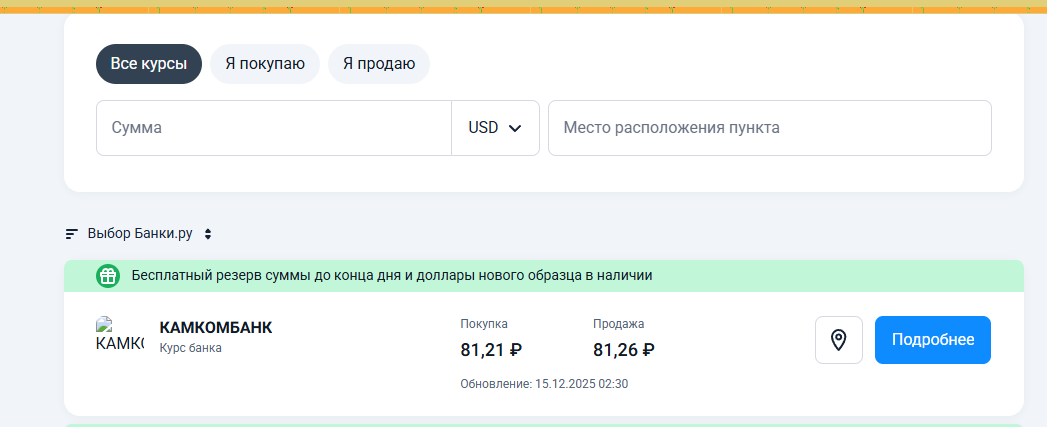Image resolution: width=1047 pixels, height=427 pixels.
Task: Focus the "Место расположения пункта" field
Action: tap(769, 128)
